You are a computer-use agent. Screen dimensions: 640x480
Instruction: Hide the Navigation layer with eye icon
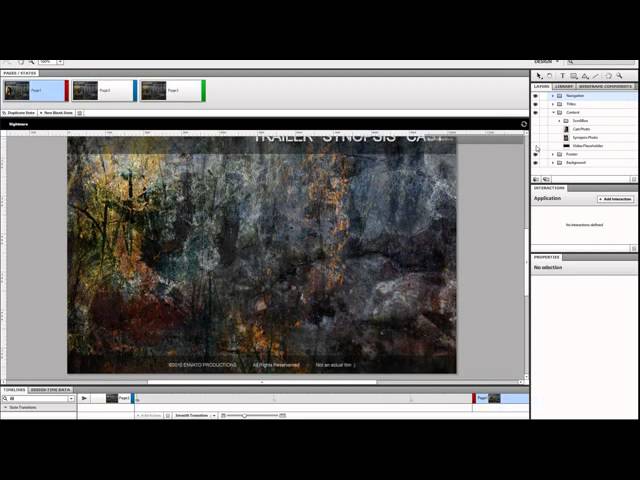pos(535,96)
